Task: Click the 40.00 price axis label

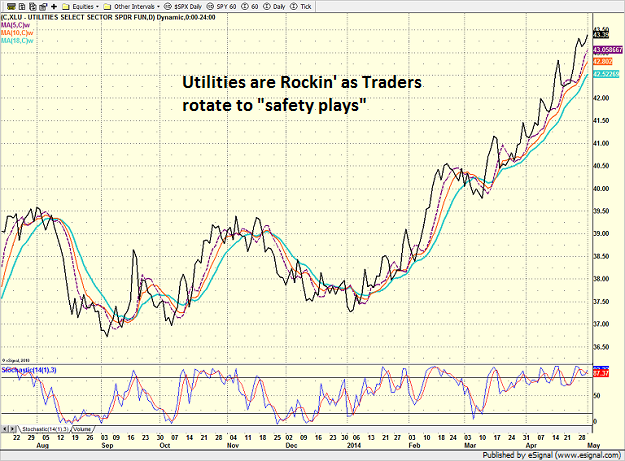Action: [601, 188]
